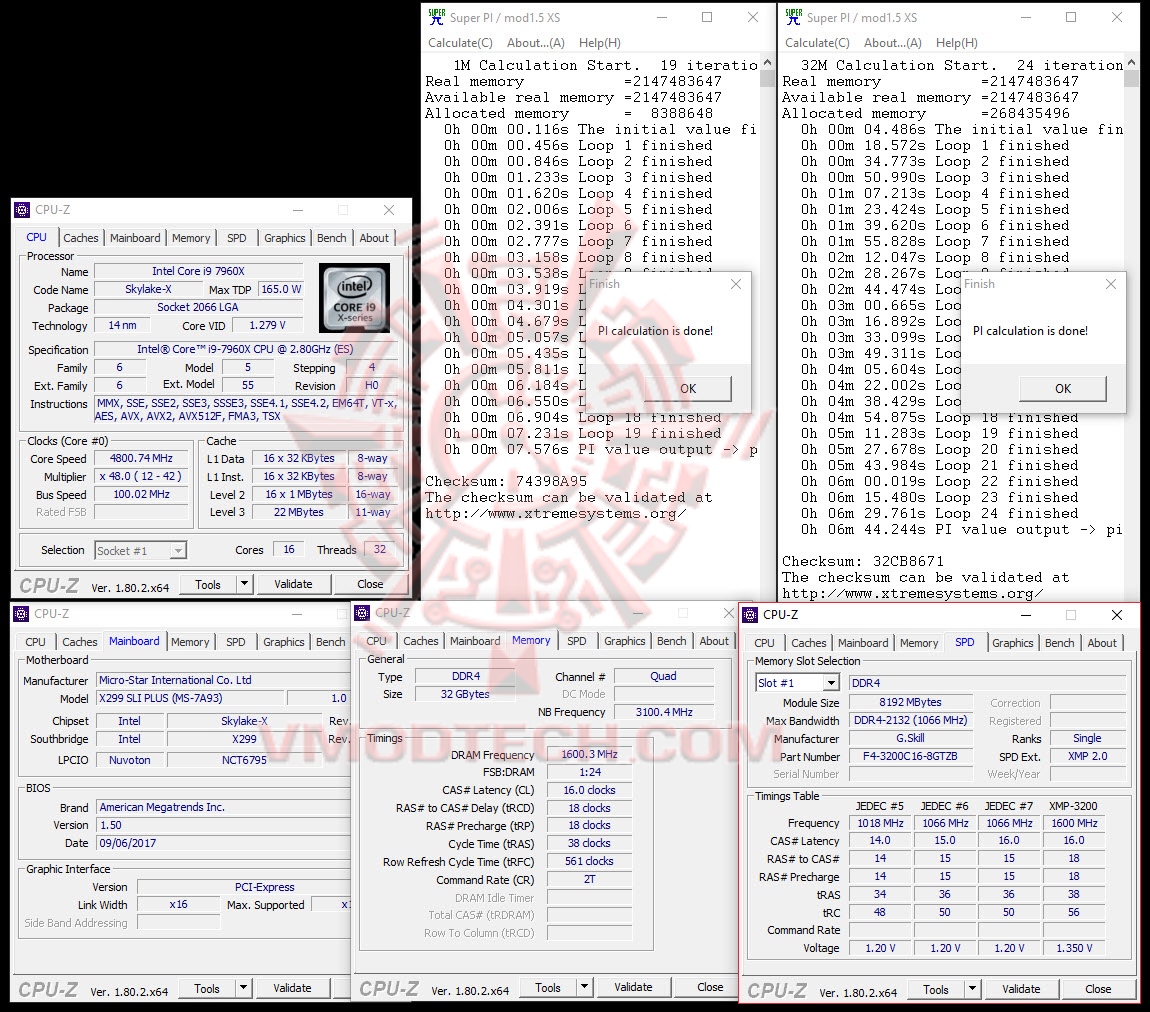This screenshot has width=1150, height=1012.
Task: Switch to the Bench tab in SPD window
Action: [1059, 643]
